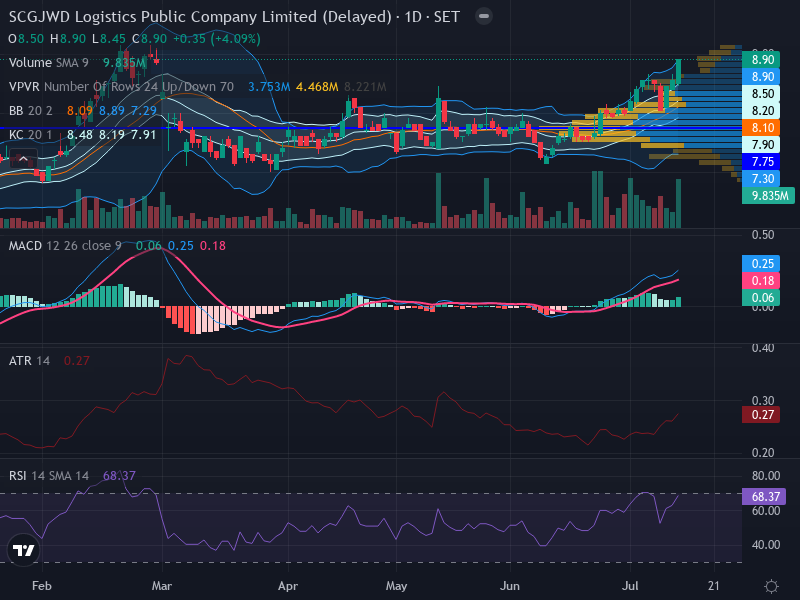Click the white 7.90 price axis label
The height and width of the screenshot is (600, 800).
coord(761,144)
